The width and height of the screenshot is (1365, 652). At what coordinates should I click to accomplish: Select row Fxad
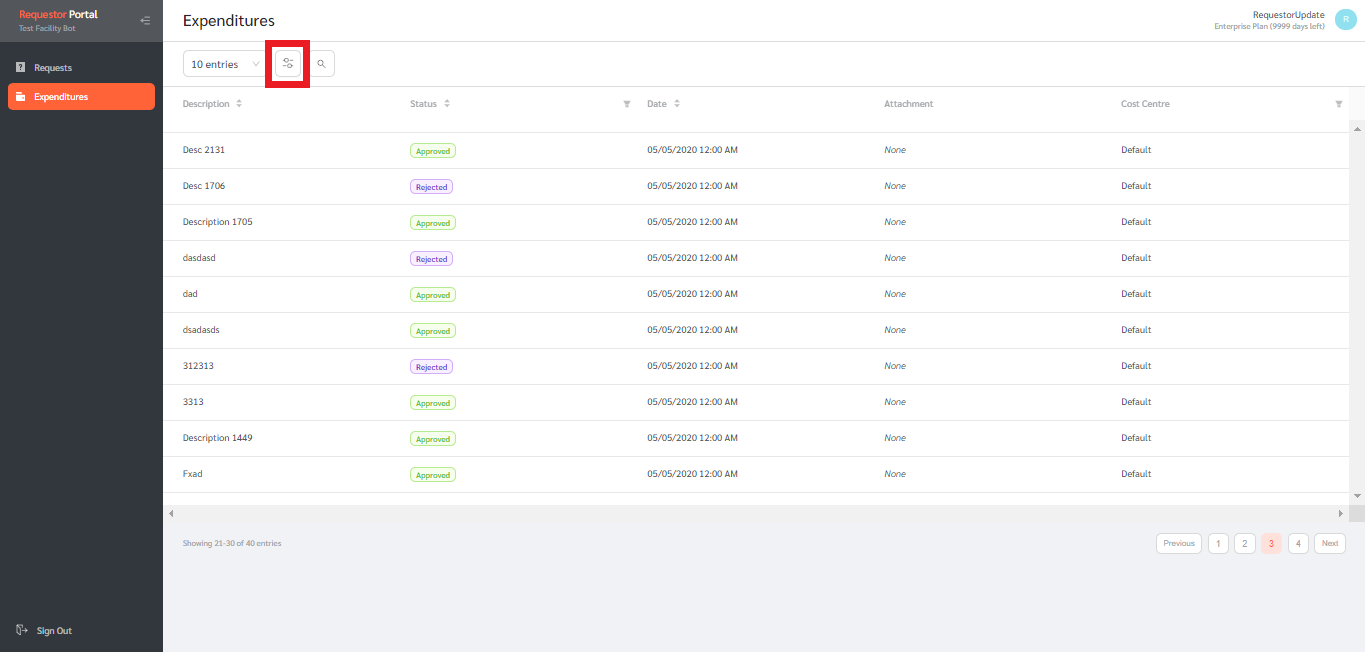pos(756,474)
